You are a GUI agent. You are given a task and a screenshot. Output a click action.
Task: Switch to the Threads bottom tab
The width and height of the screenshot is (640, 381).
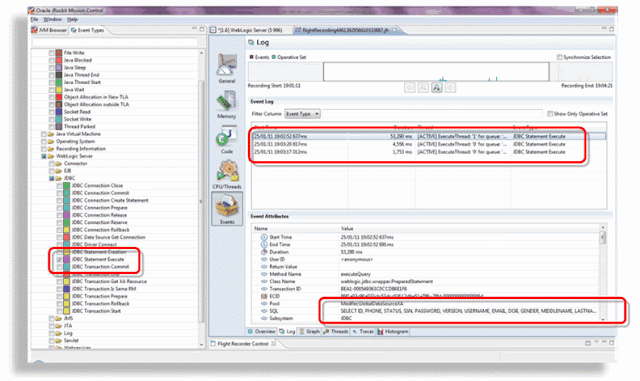336,331
